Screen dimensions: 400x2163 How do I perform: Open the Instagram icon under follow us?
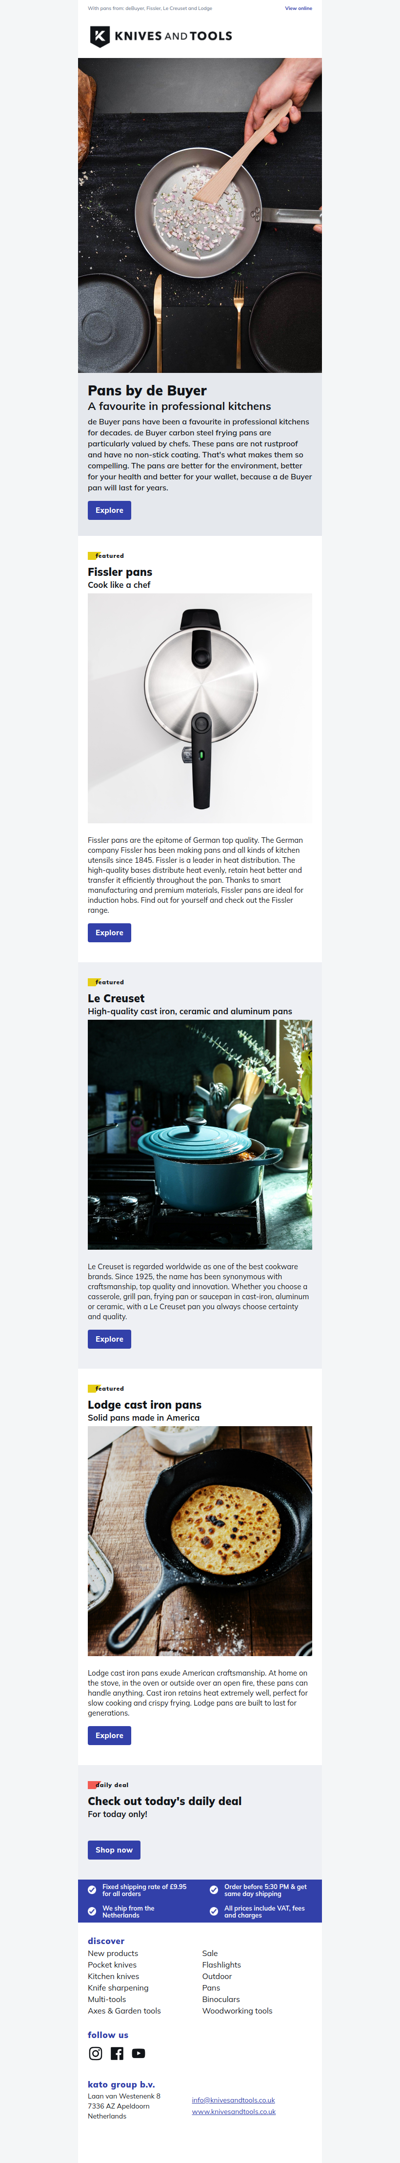click(96, 2053)
